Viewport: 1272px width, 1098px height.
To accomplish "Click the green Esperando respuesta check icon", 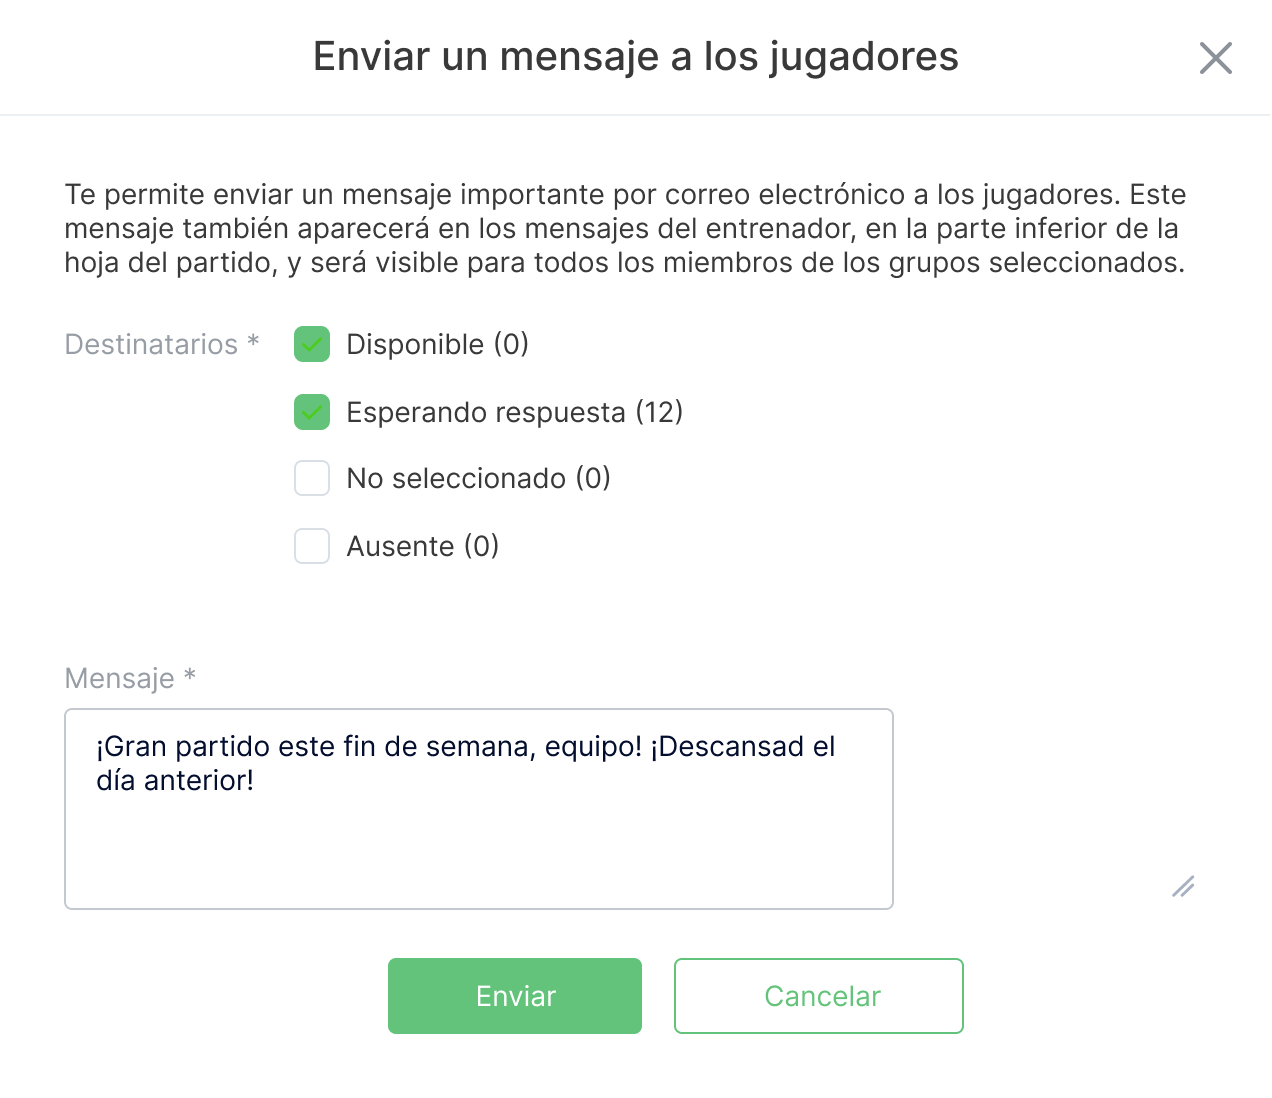I will pos(311,412).
